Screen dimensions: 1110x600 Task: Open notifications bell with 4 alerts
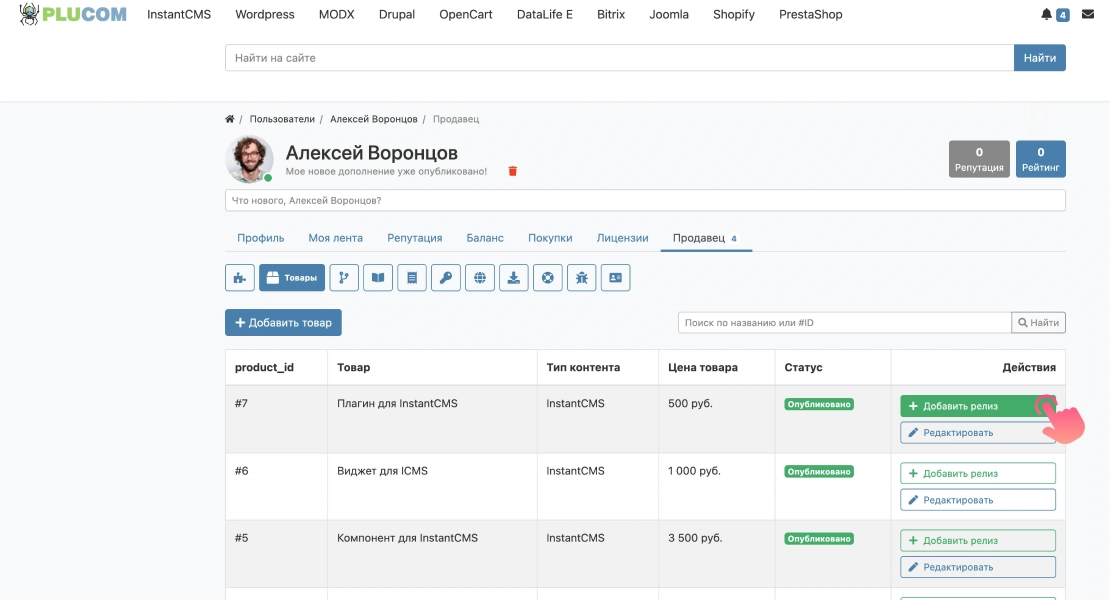1054,14
